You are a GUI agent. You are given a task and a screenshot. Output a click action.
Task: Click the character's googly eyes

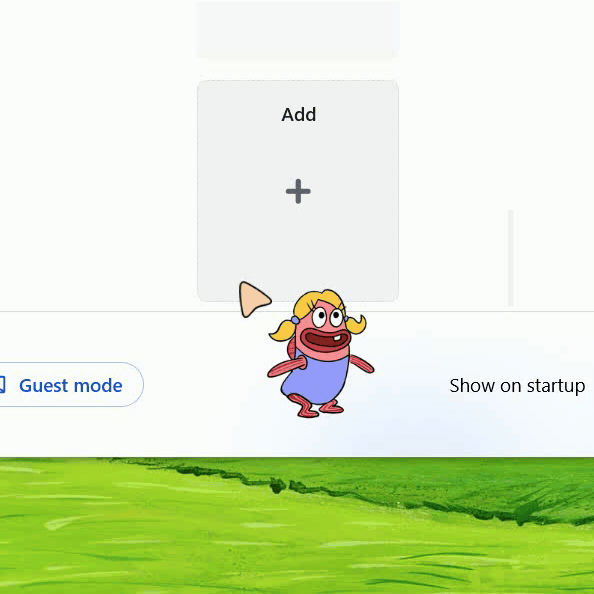328,317
